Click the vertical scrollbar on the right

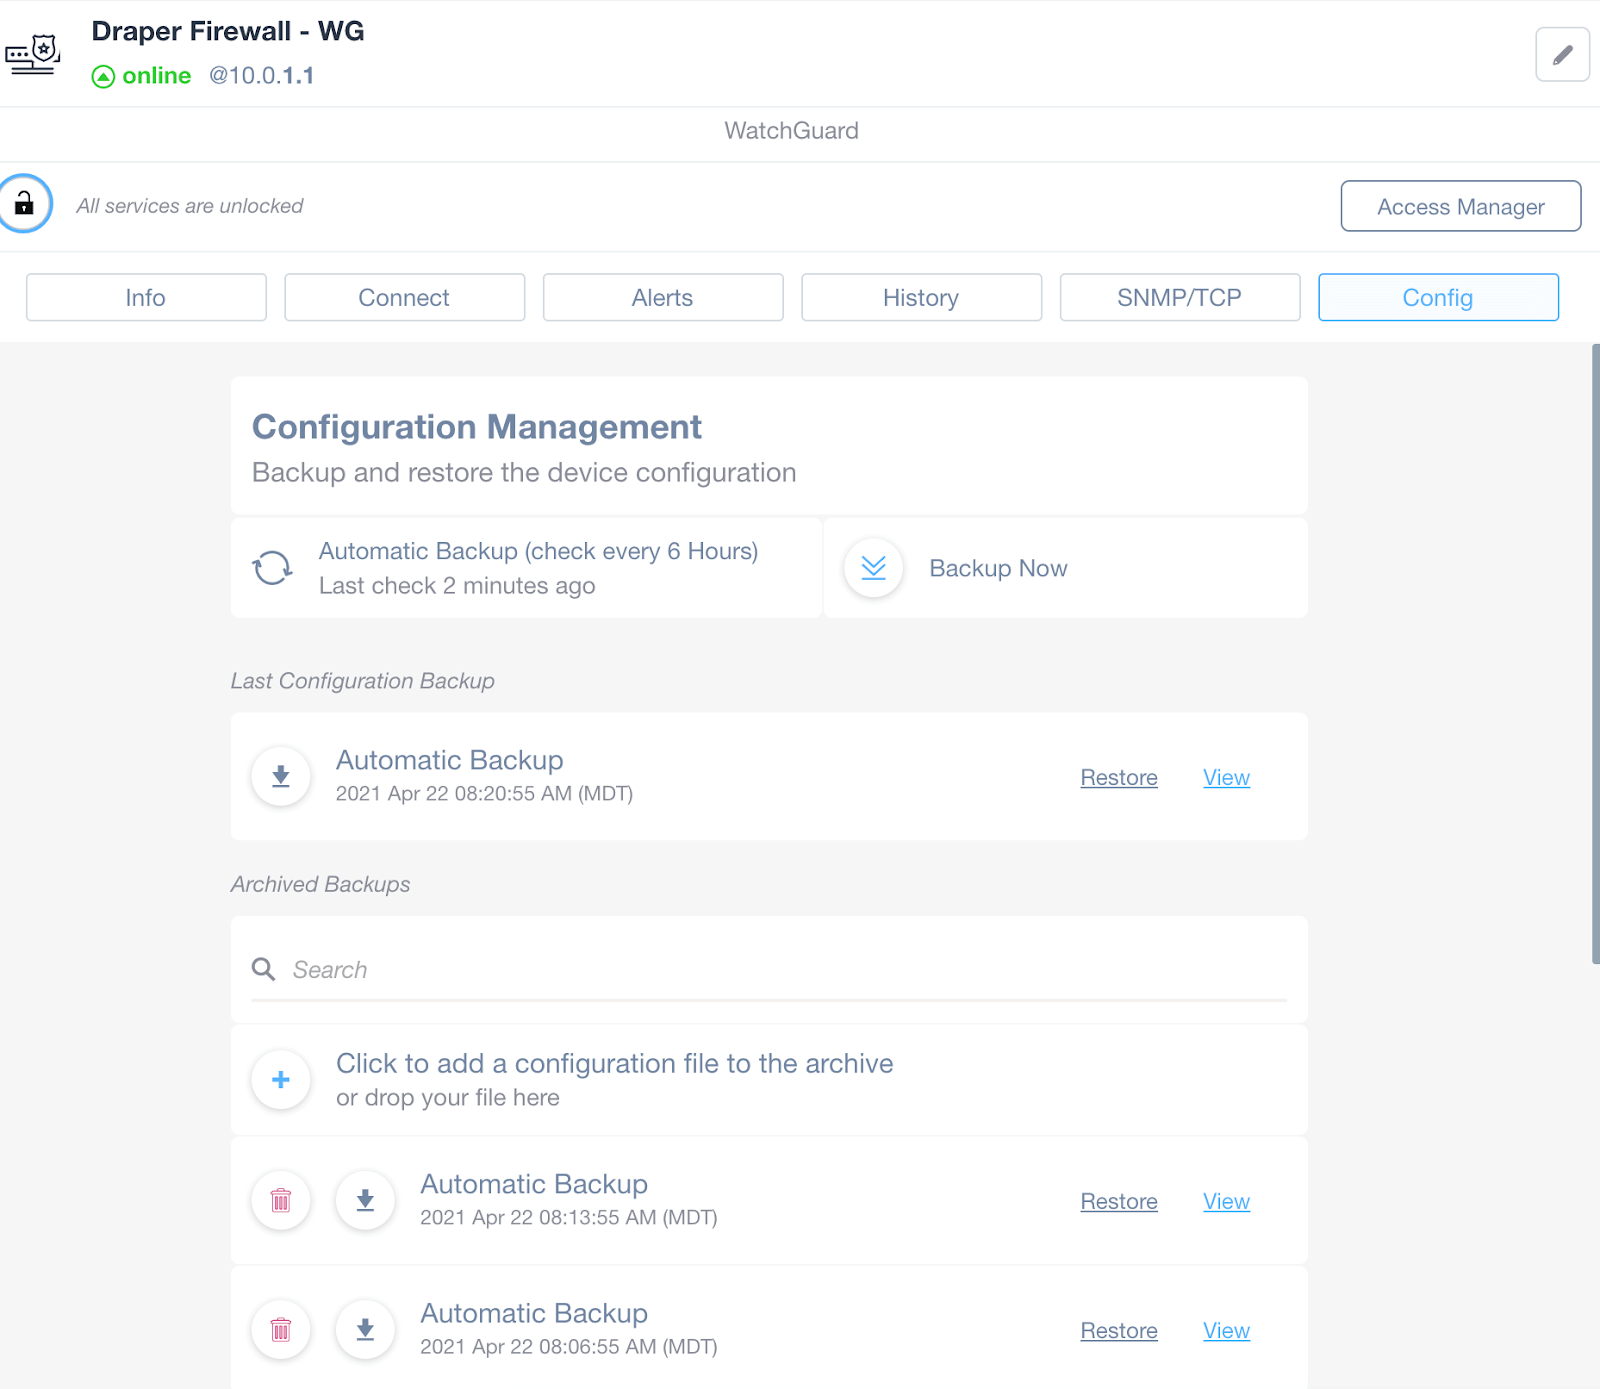click(x=1595, y=654)
